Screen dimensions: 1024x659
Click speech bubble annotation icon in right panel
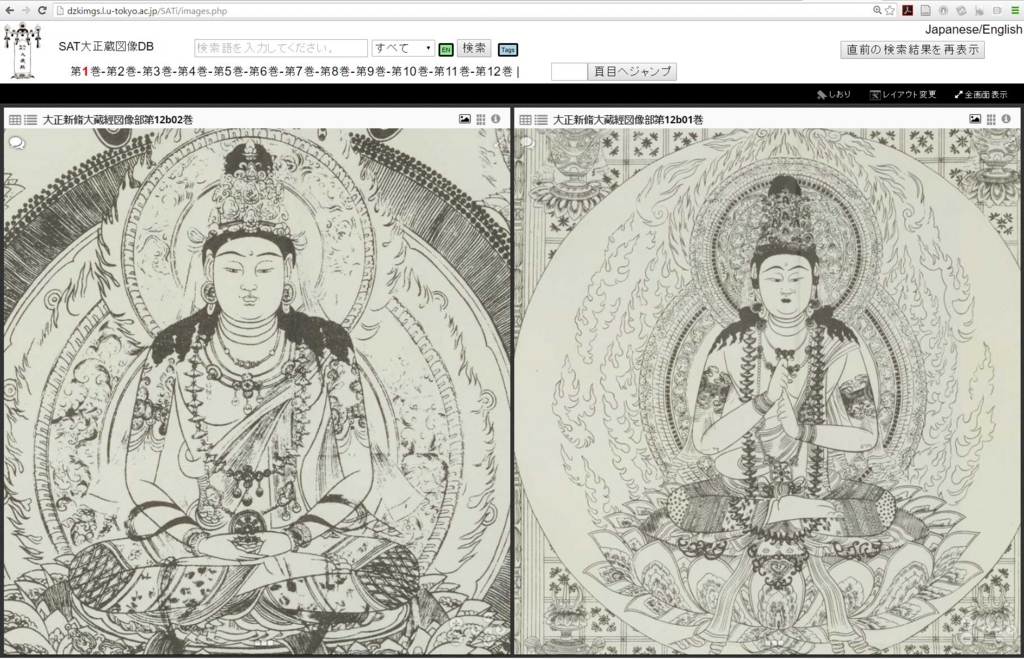(x=526, y=142)
